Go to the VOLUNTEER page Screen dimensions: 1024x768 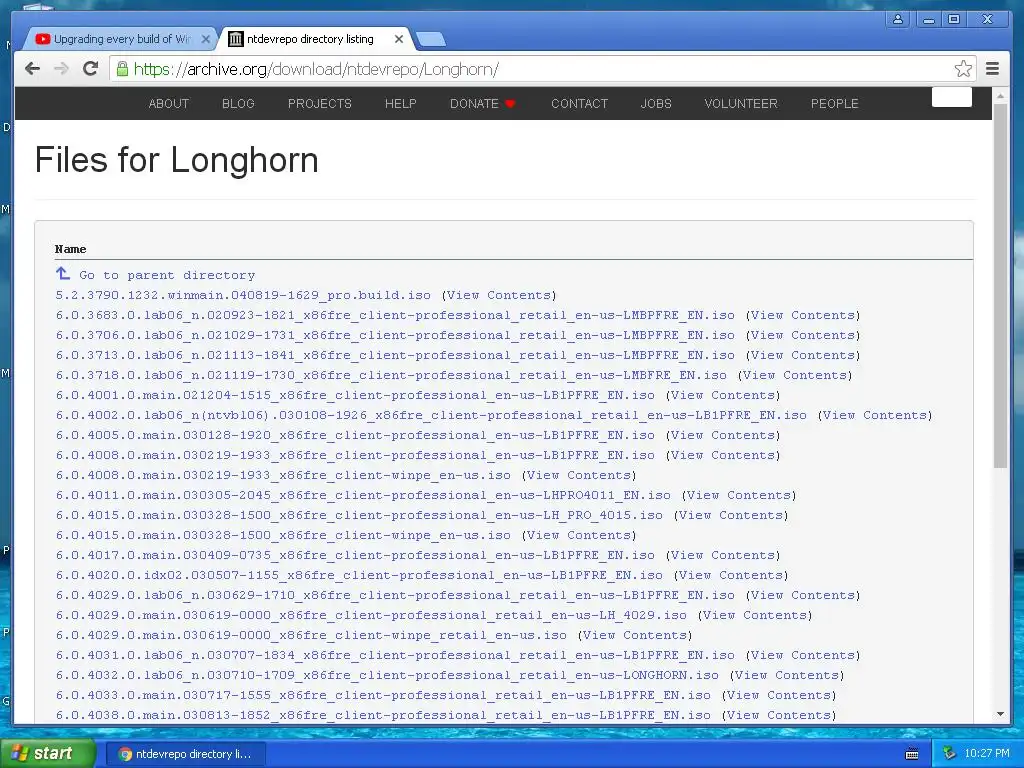point(741,103)
